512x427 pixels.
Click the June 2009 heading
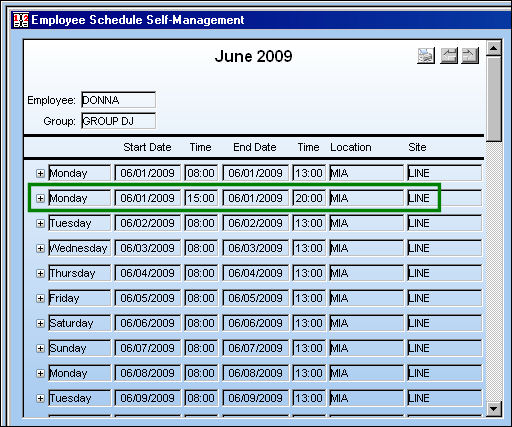point(253,56)
